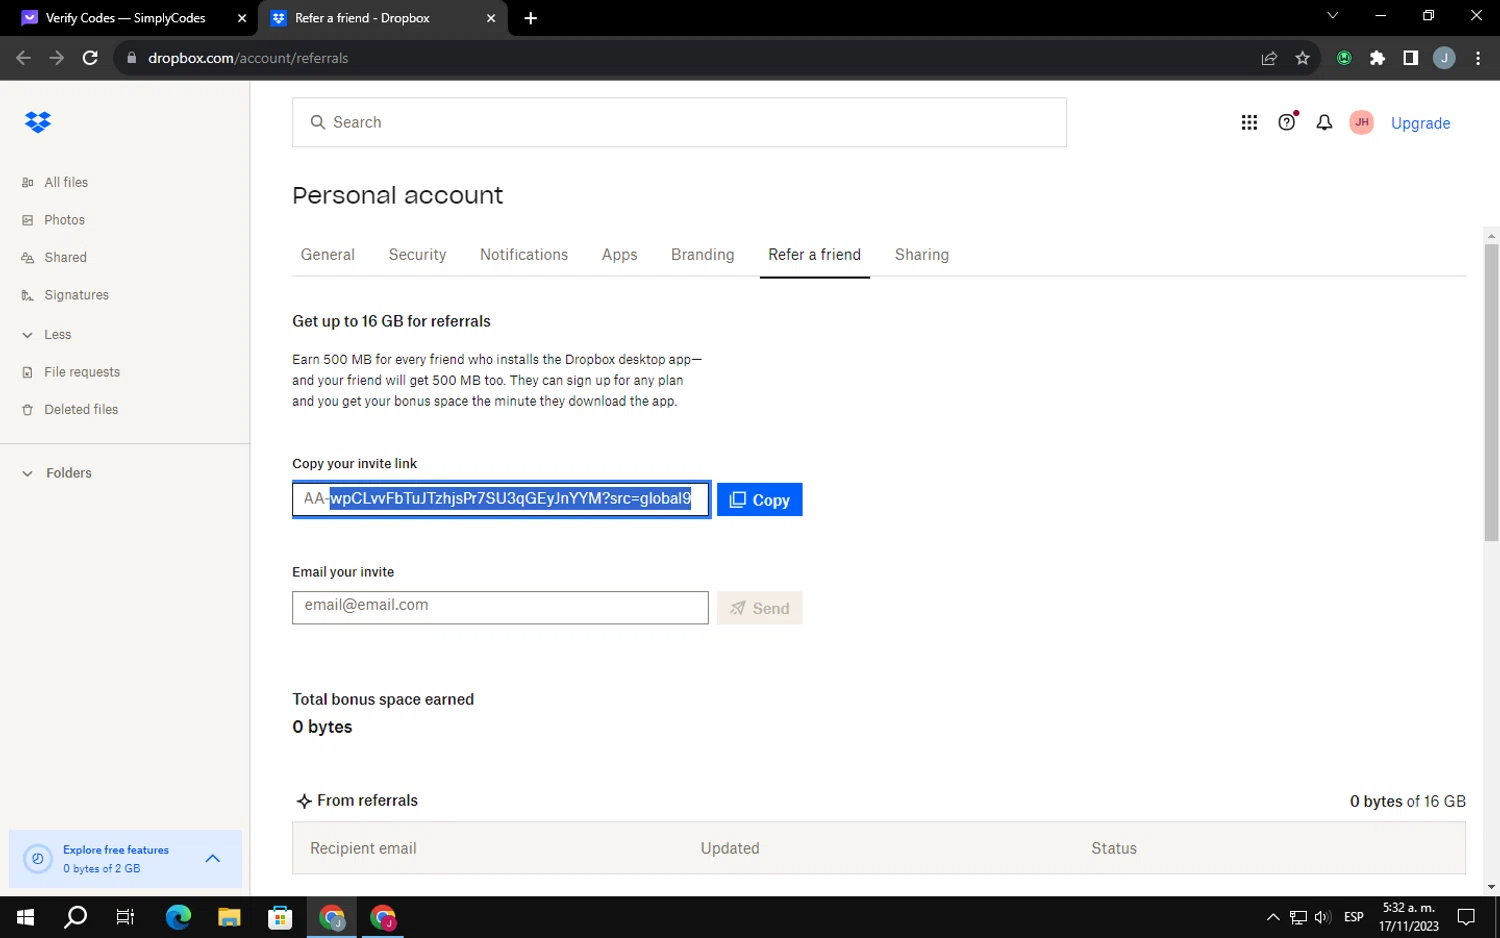
Task: Open Task View on taskbar
Action: tap(125, 917)
